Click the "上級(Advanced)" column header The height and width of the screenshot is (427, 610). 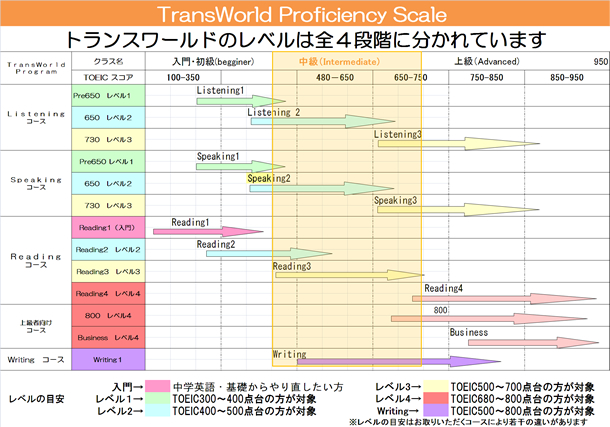[x=487, y=61]
